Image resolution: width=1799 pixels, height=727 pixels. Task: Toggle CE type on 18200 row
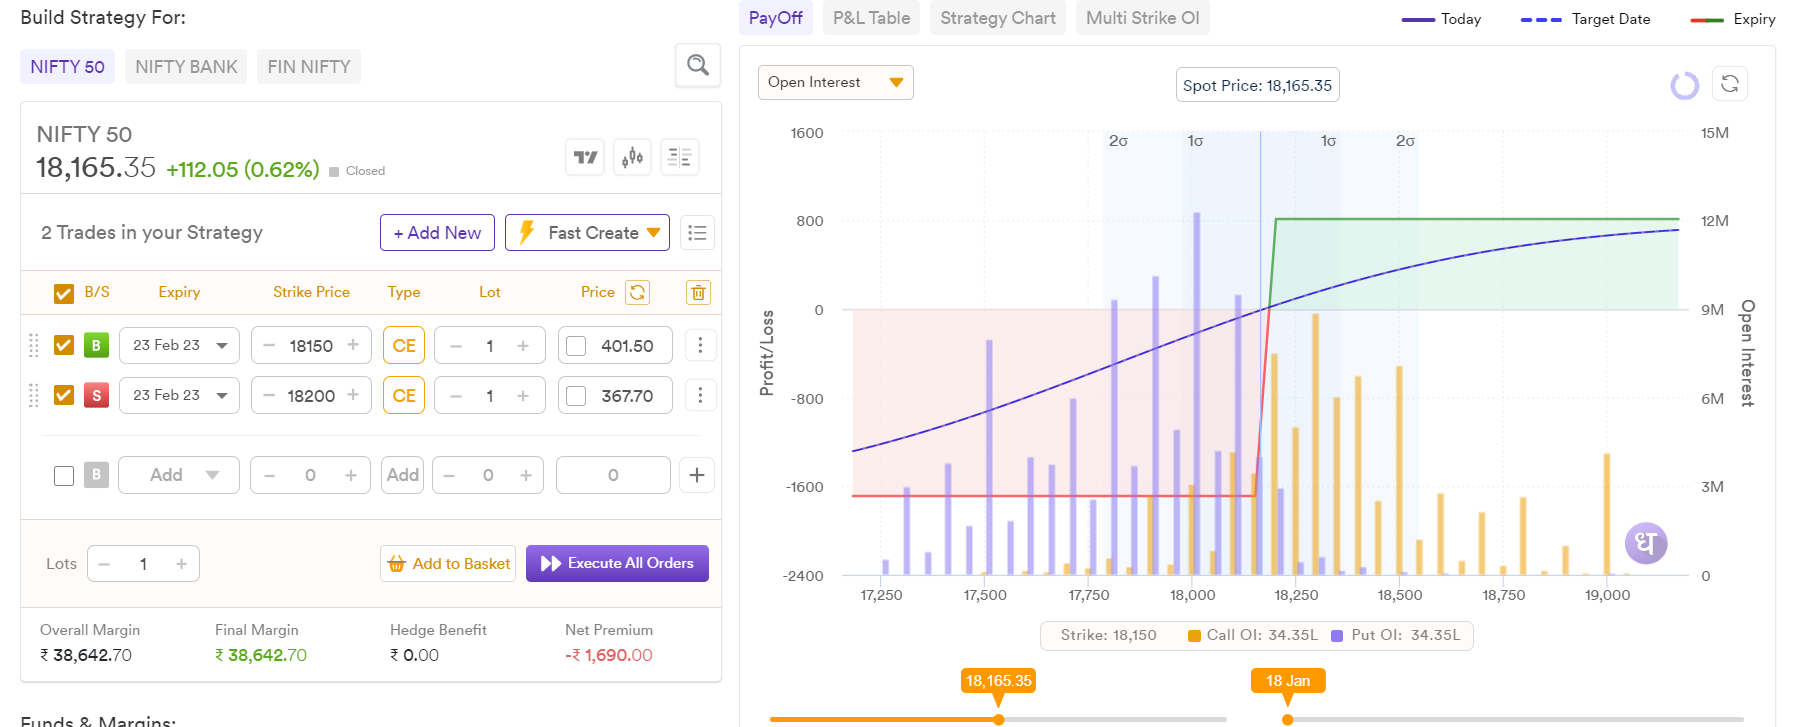[x=404, y=395]
